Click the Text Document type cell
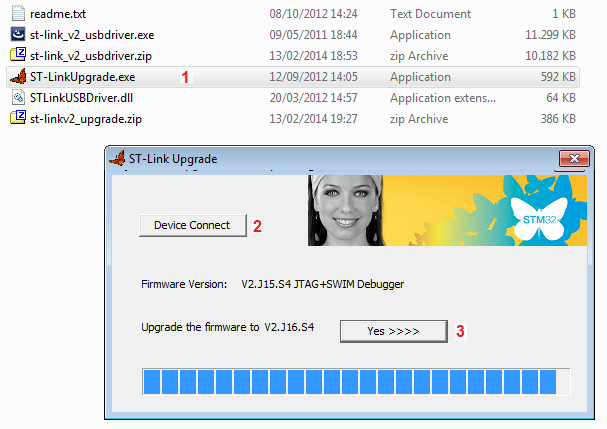This screenshot has height=429, width=607. 430,14
